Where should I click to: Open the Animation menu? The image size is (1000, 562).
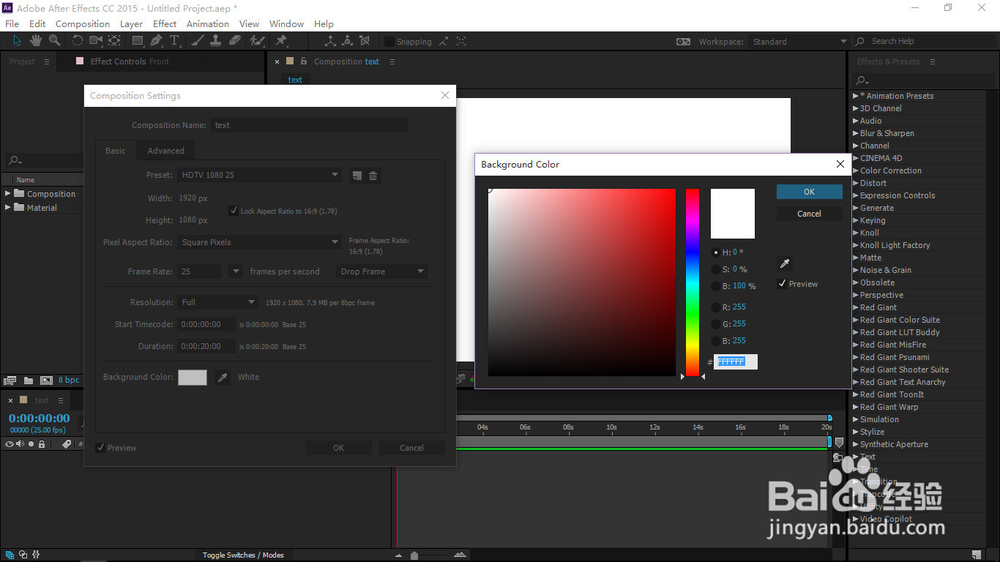pos(207,24)
